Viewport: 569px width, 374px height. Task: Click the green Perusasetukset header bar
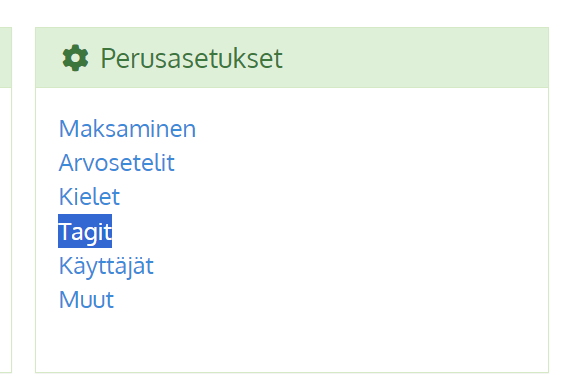click(x=292, y=58)
